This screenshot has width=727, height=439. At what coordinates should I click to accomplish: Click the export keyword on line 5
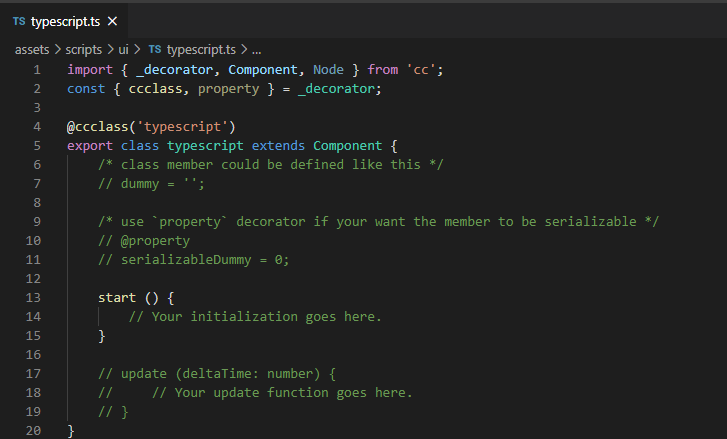coord(90,146)
